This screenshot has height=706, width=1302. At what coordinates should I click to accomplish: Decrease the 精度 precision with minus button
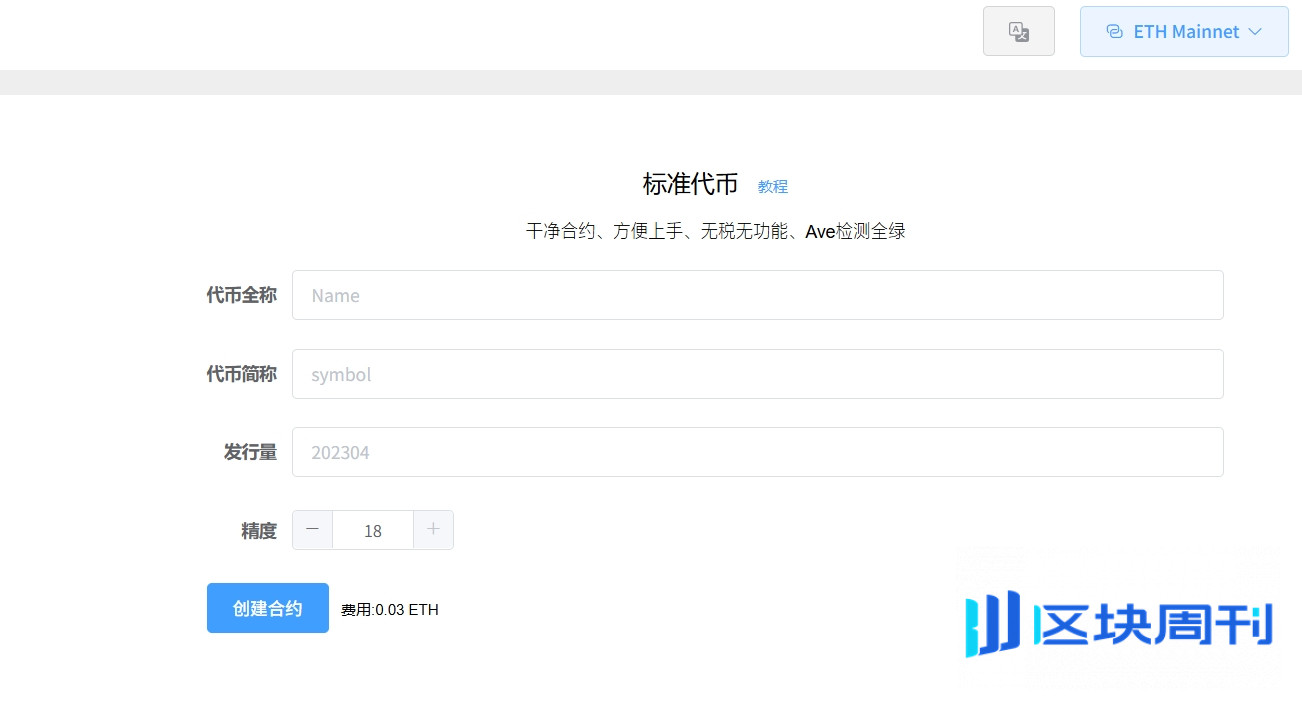313,530
